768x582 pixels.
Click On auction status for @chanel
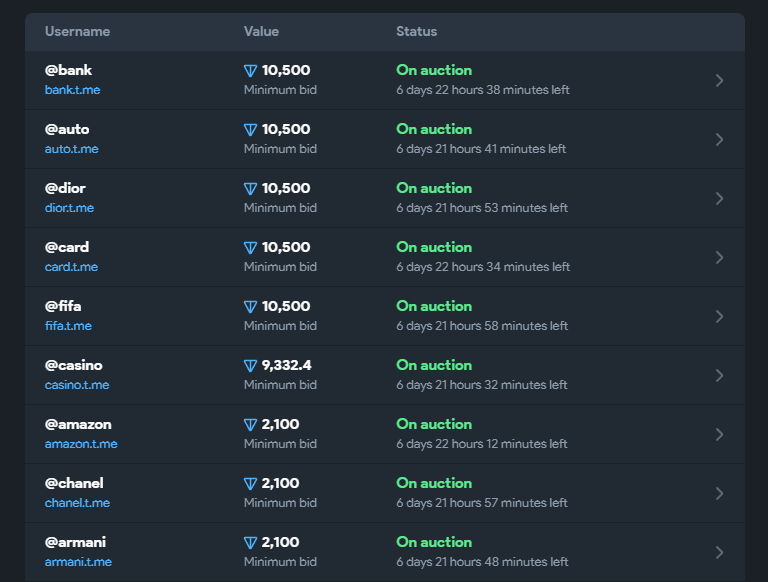coord(434,483)
